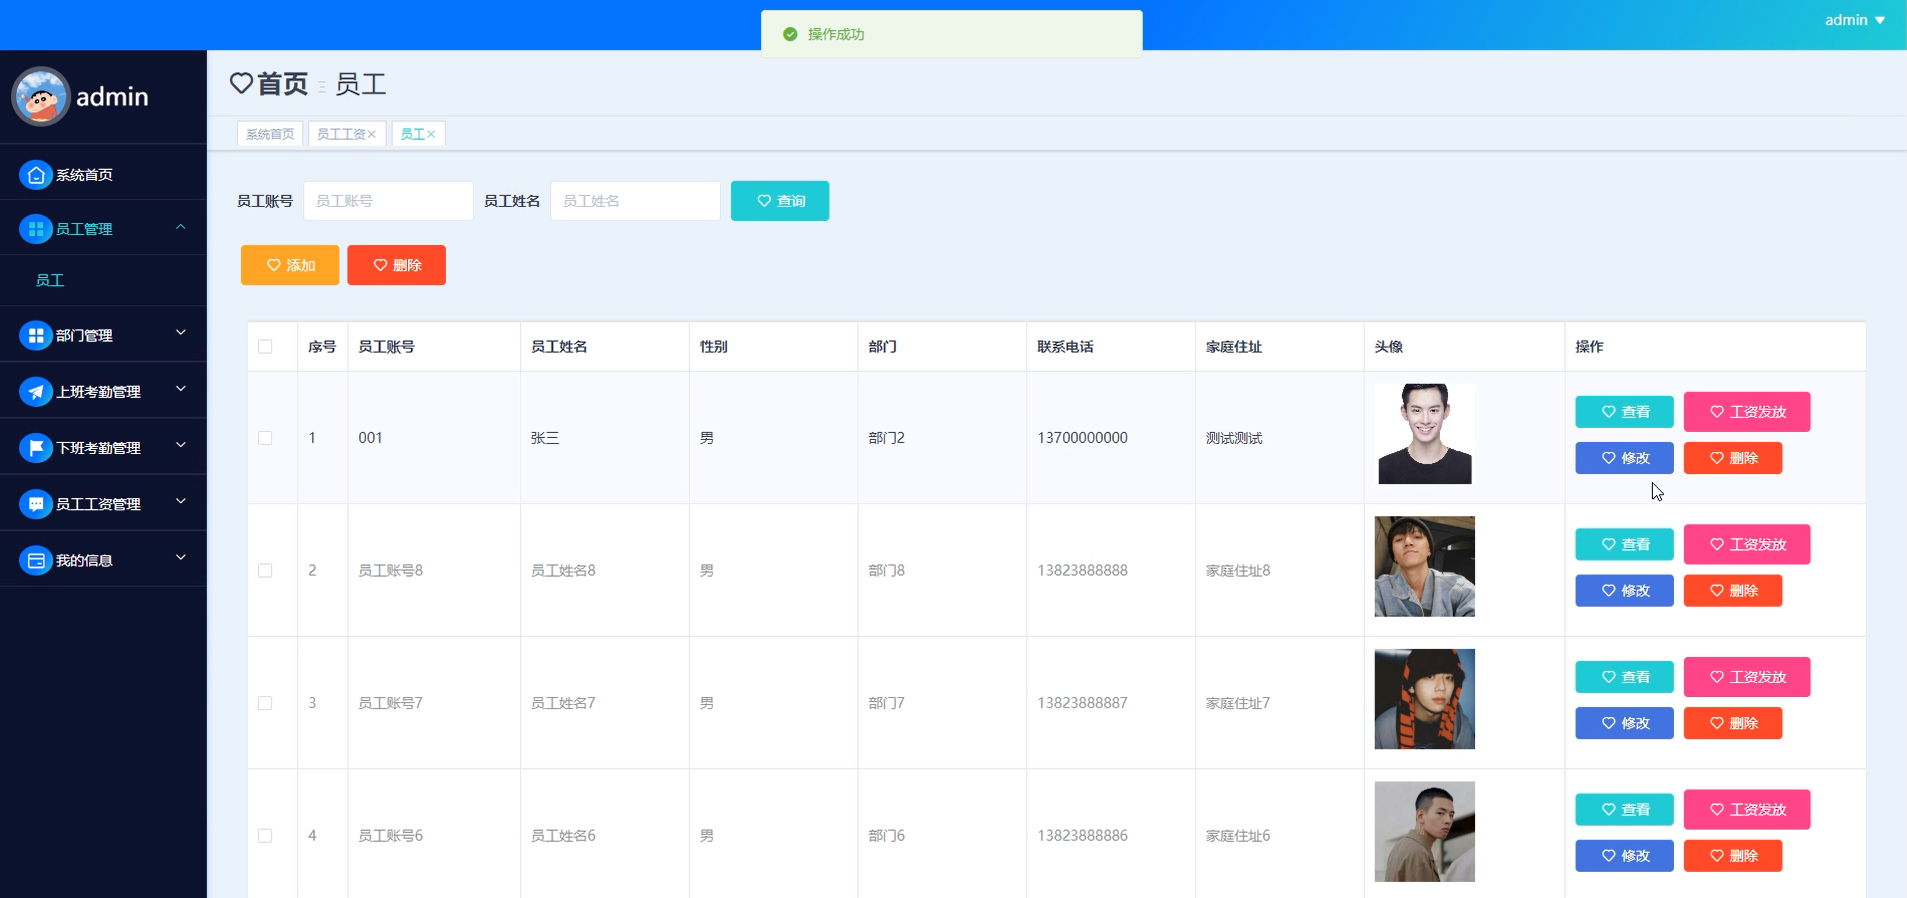1907x898 pixels.
Task: Click 删除 for employee 张三
Action: 1733,458
